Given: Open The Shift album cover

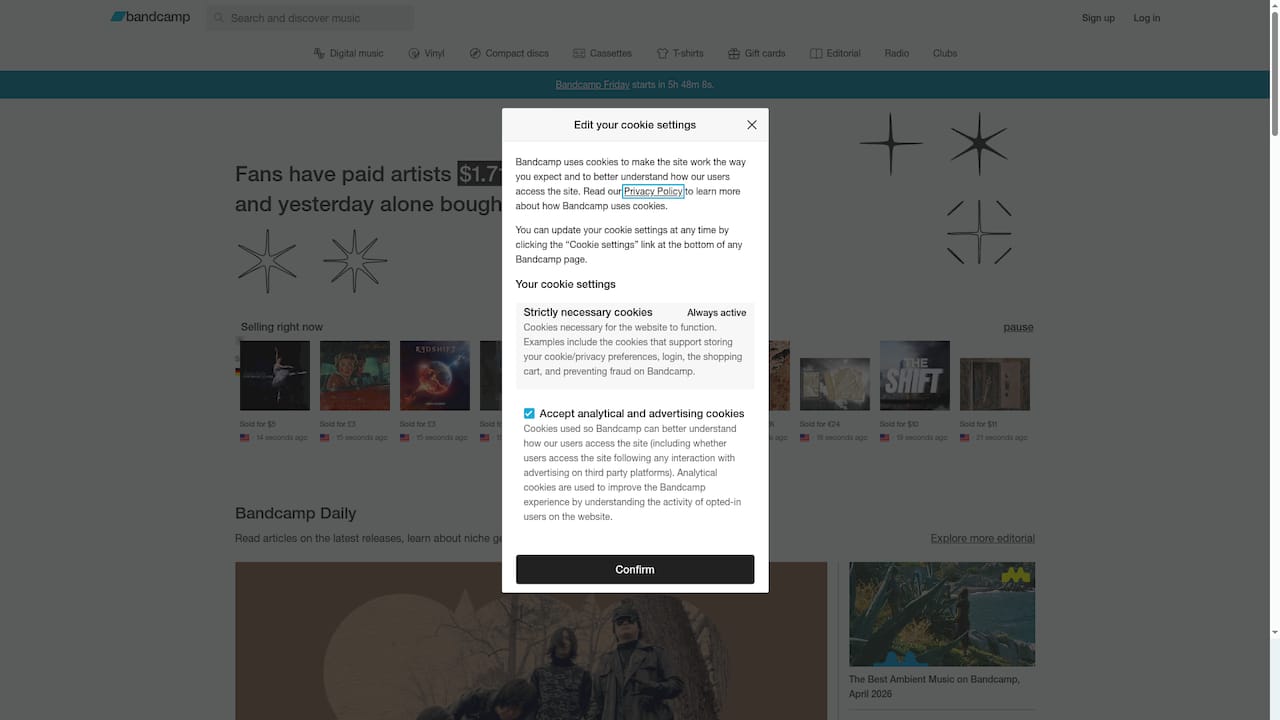Looking at the screenshot, I should [x=915, y=375].
